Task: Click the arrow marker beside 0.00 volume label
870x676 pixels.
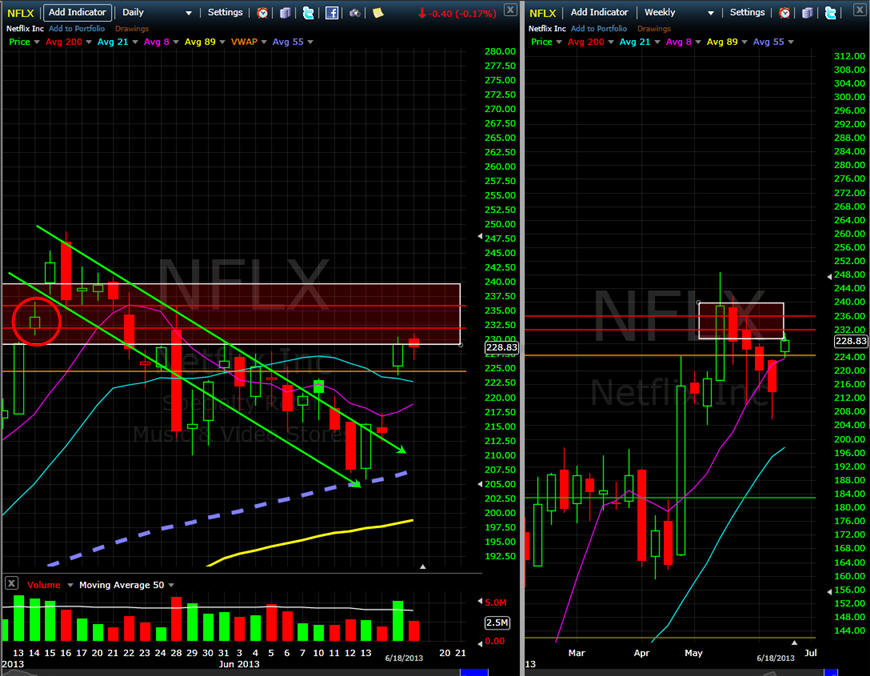Action: (x=480, y=644)
